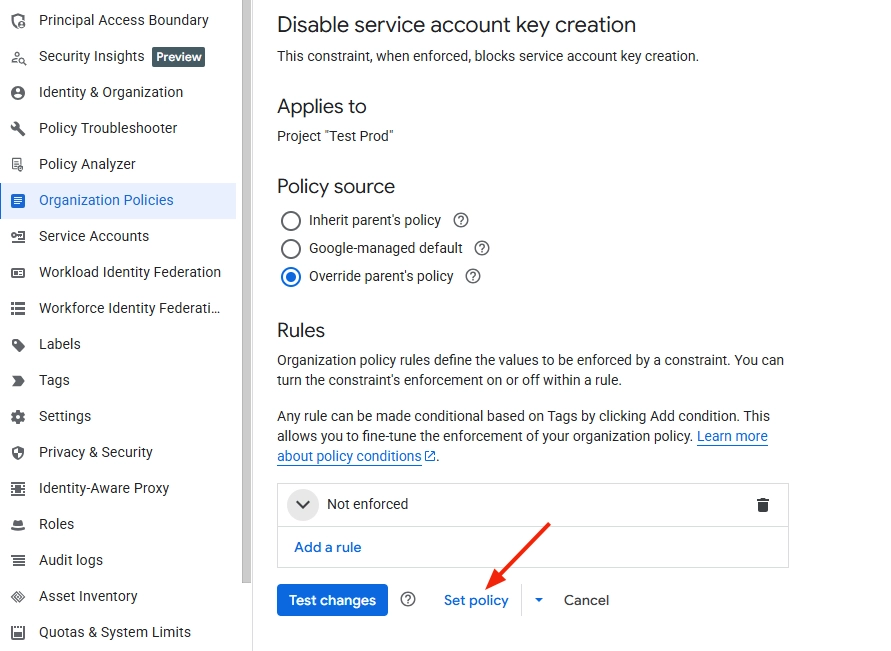This screenshot has height=651, width=891.
Task: Click the Labels tag icon in sidebar
Action: click(18, 344)
